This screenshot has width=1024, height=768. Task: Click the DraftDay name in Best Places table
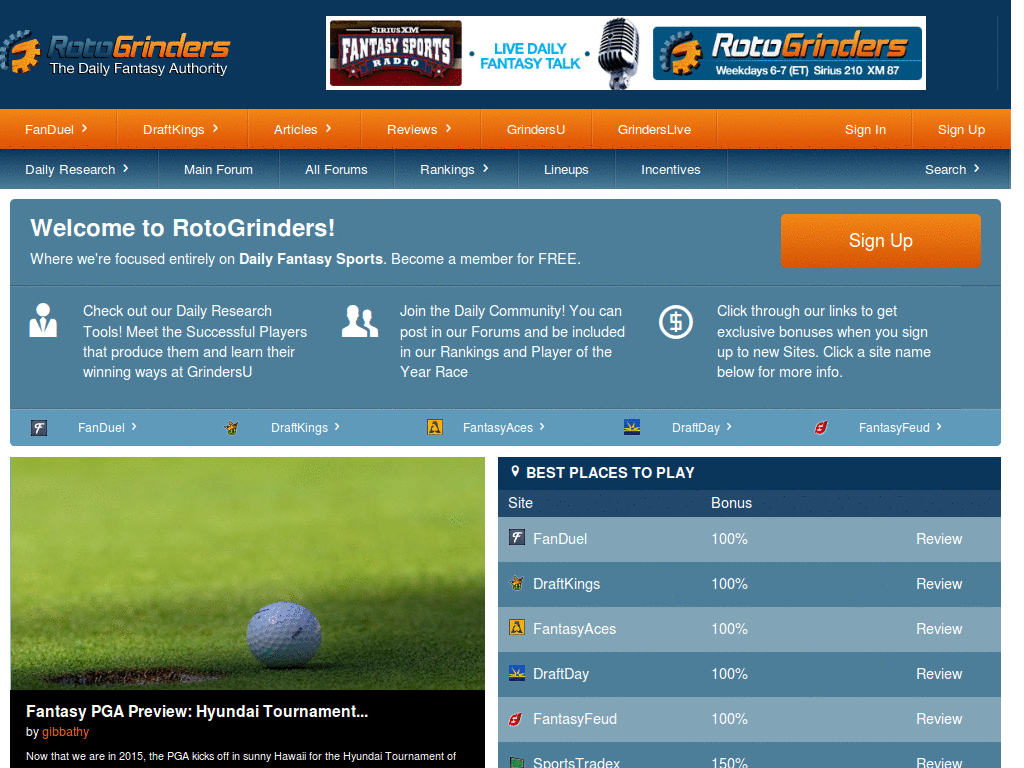click(x=561, y=674)
